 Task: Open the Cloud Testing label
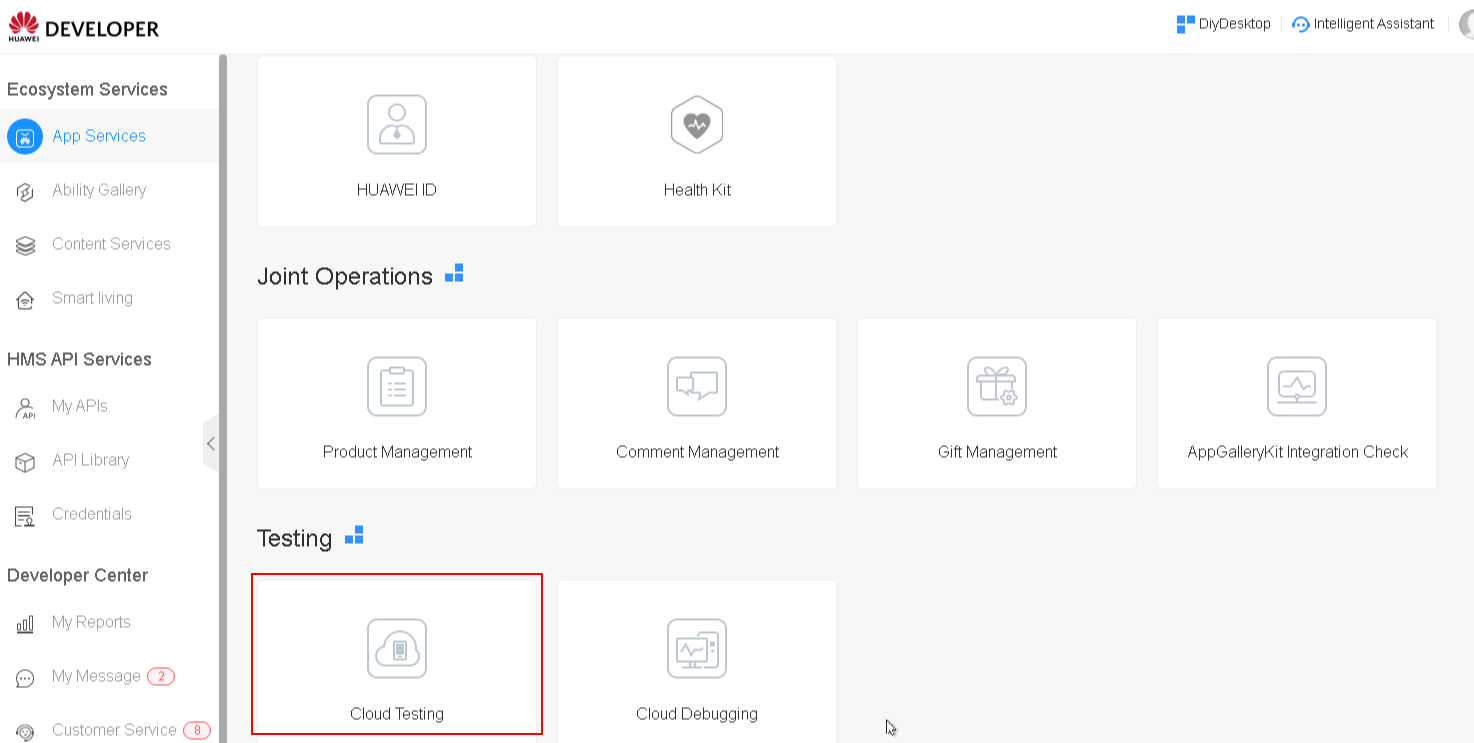(397, 714)
